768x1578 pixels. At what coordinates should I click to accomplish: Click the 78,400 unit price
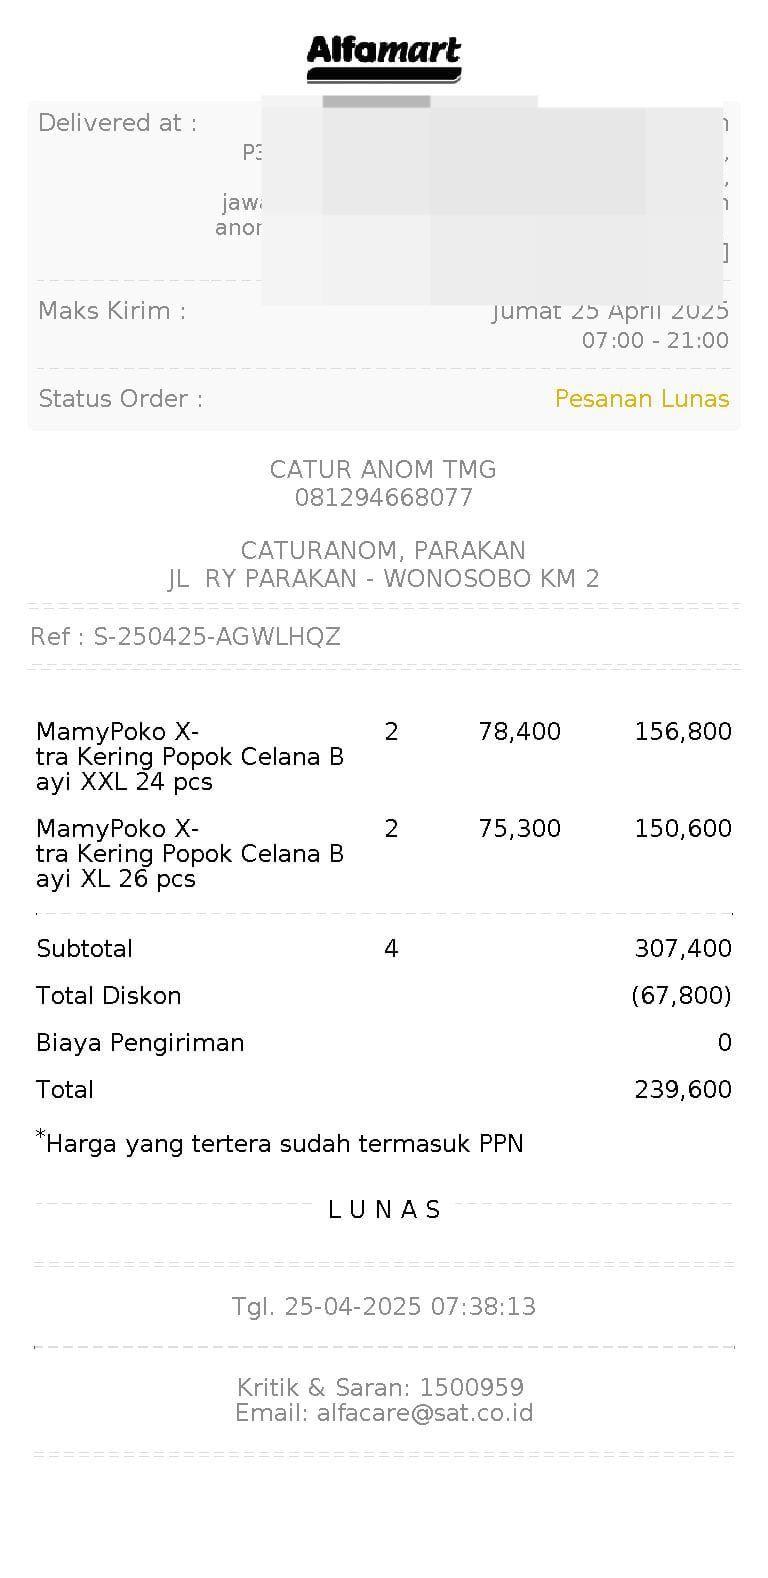(519, 732)
